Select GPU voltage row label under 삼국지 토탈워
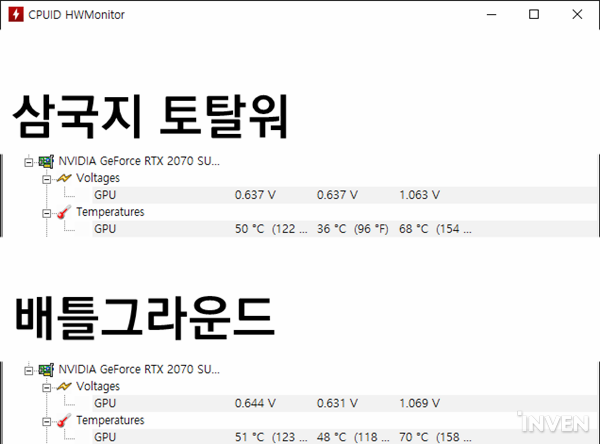600x444 pixels. point(105,195)
